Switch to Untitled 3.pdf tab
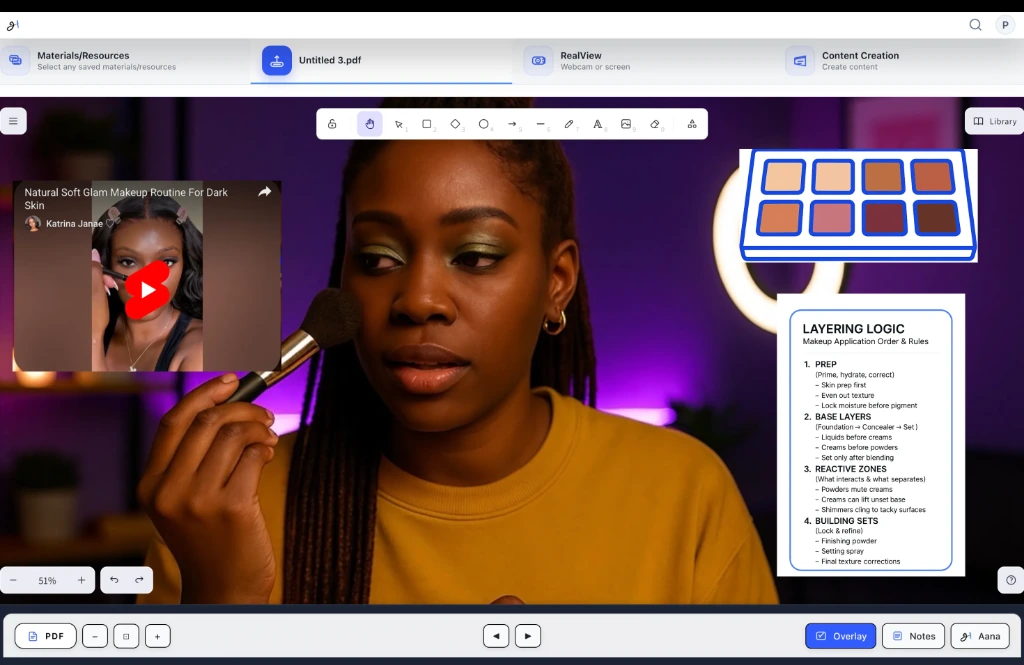This screenshot has height=665, width=1024. click(381, 61)
